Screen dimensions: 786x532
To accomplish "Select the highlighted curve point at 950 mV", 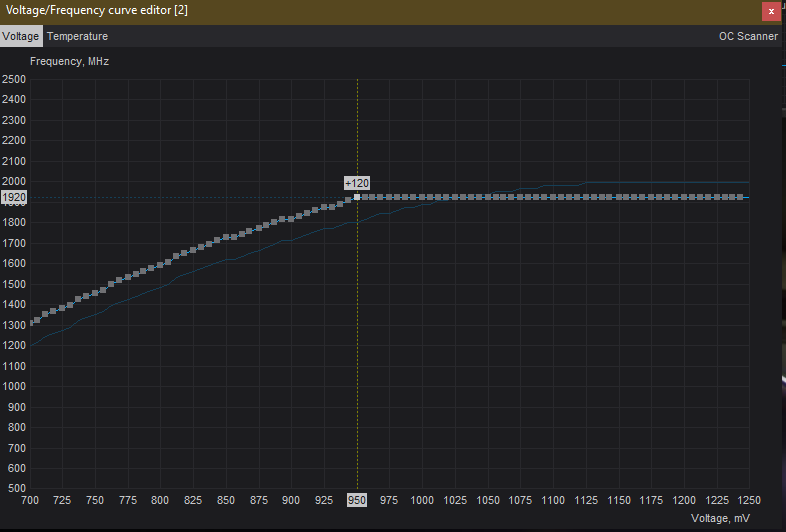I will tap(357, 197).
